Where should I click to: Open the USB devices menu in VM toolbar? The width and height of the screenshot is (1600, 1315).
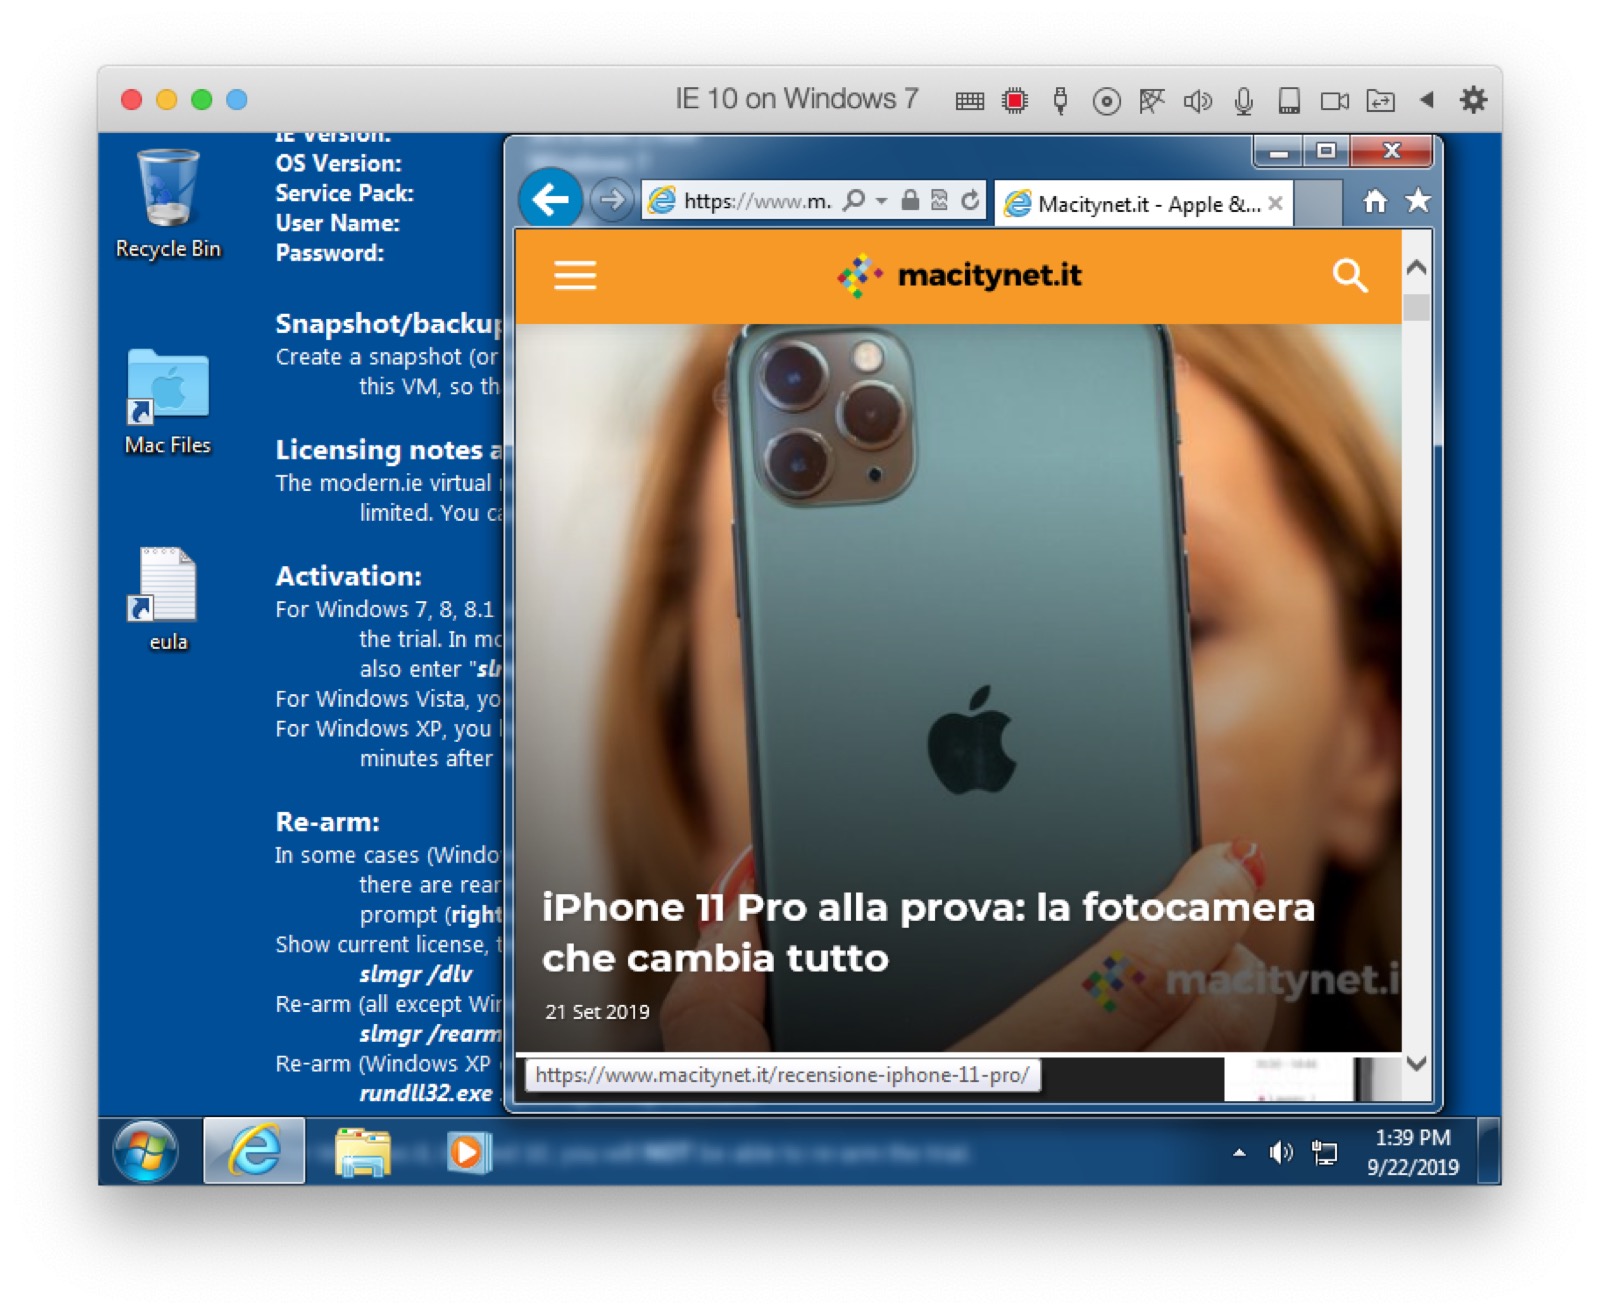[x=1060, y=100]
